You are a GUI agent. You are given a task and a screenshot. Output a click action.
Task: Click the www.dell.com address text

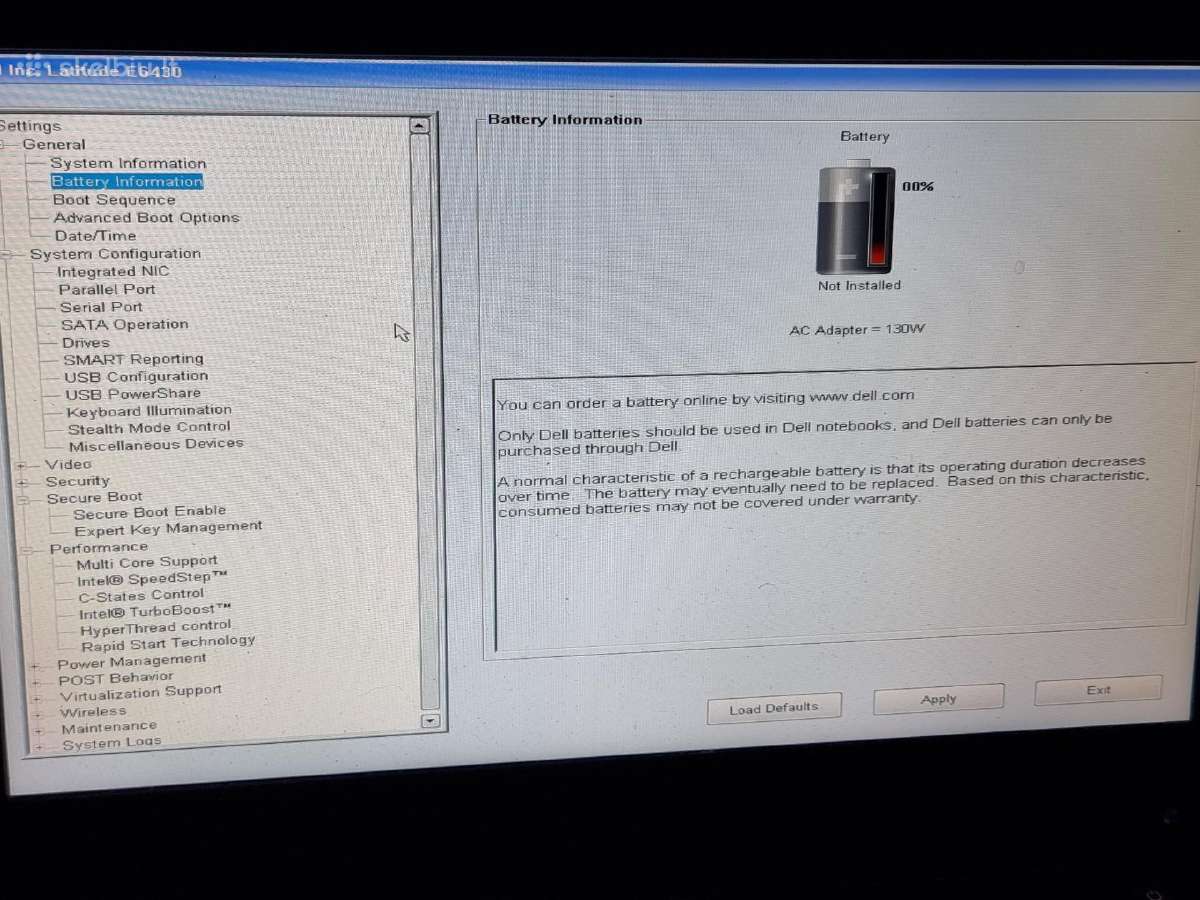[861, 396]
